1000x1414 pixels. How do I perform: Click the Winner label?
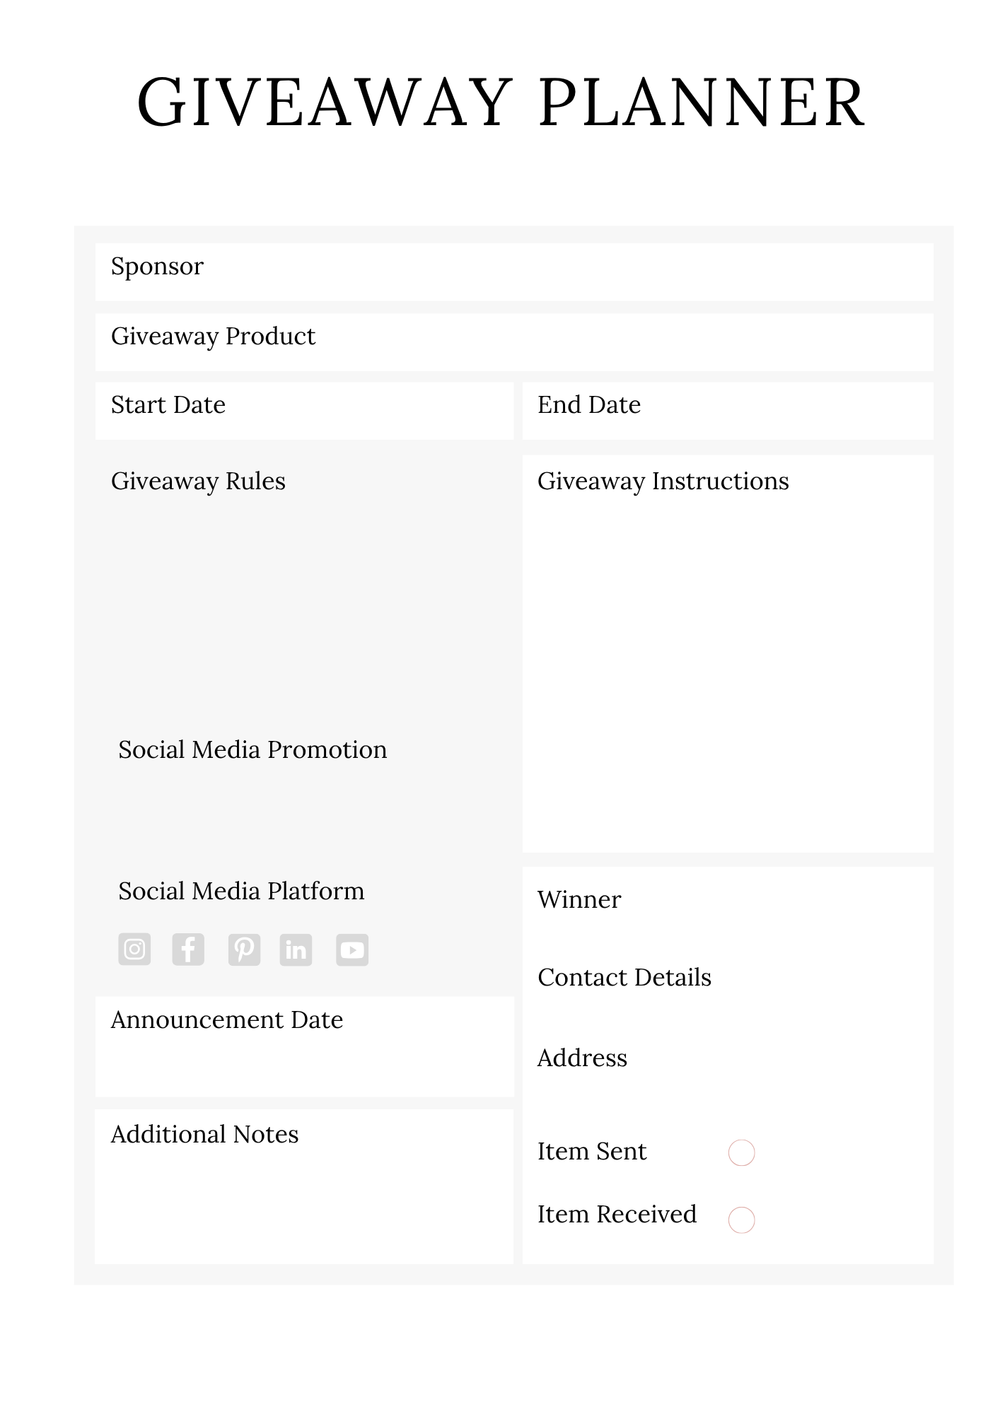point(579,900)
